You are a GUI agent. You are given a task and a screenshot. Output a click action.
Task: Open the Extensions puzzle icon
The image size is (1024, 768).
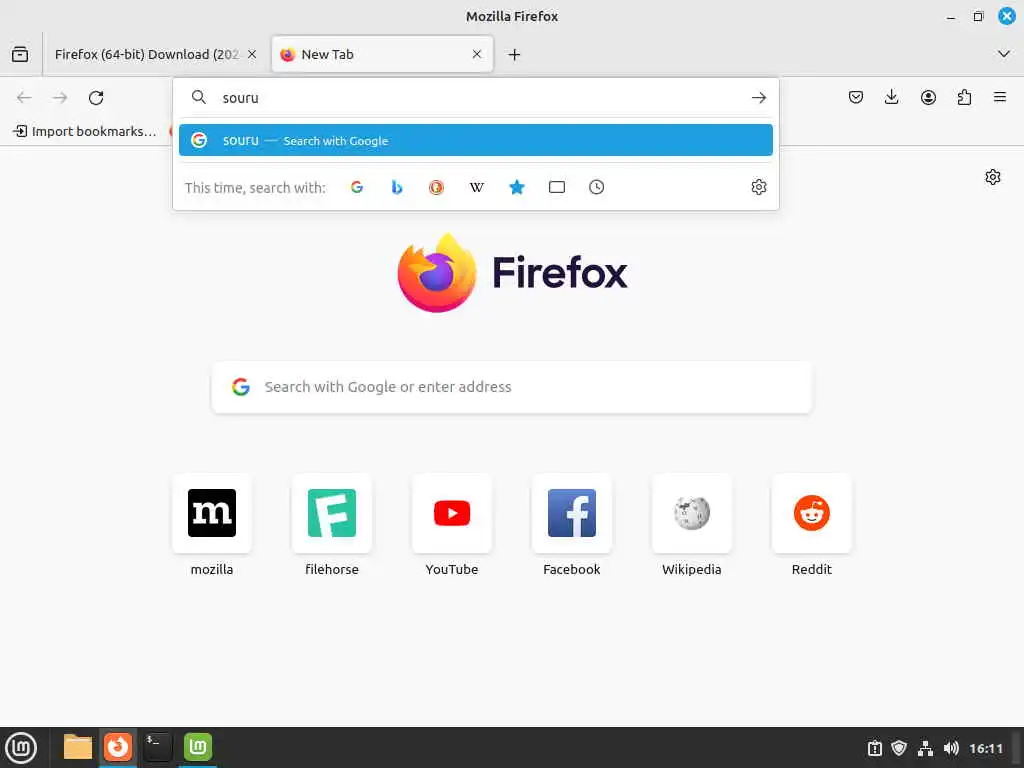pyautogui.click(x=964, y=98)
